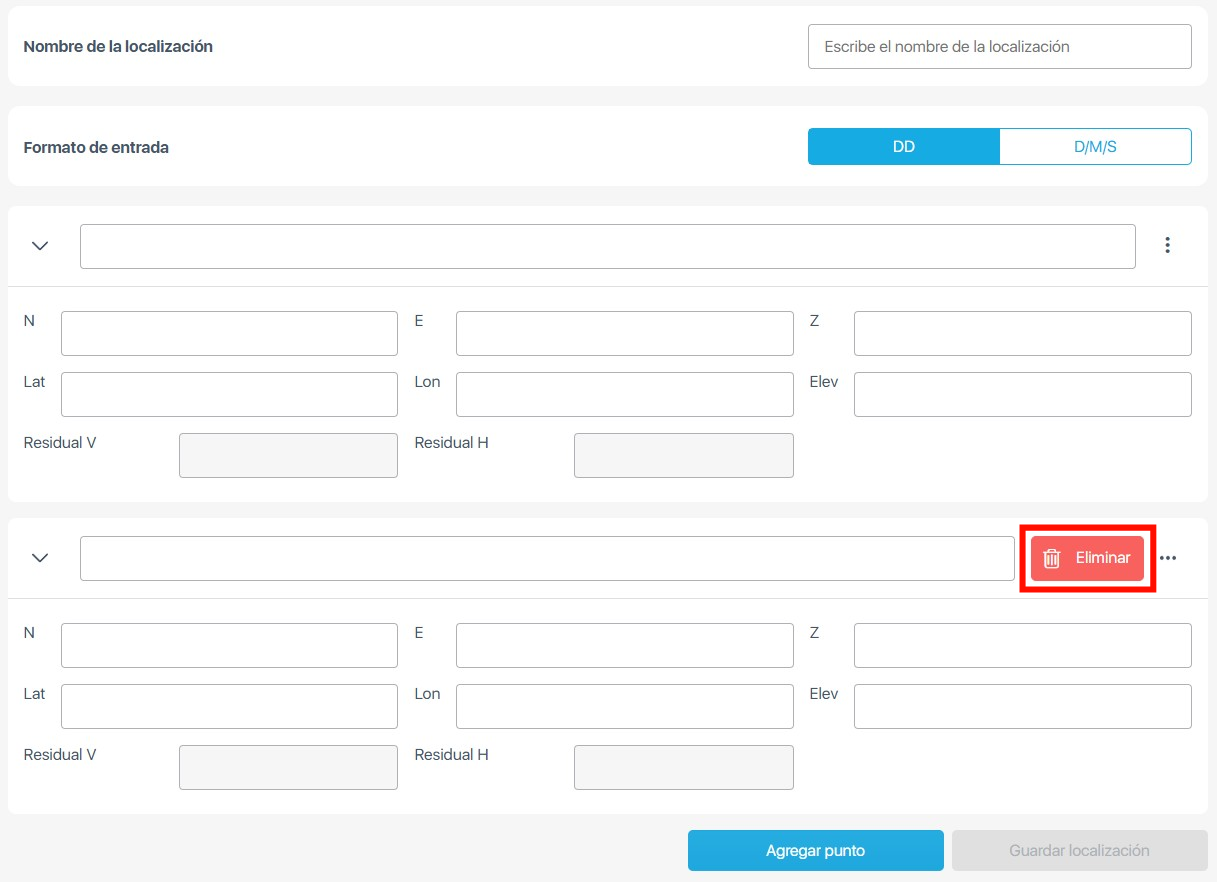Click the horizontal three-dot menu of second point
Screen dimensions: 1217x882
1167,558
